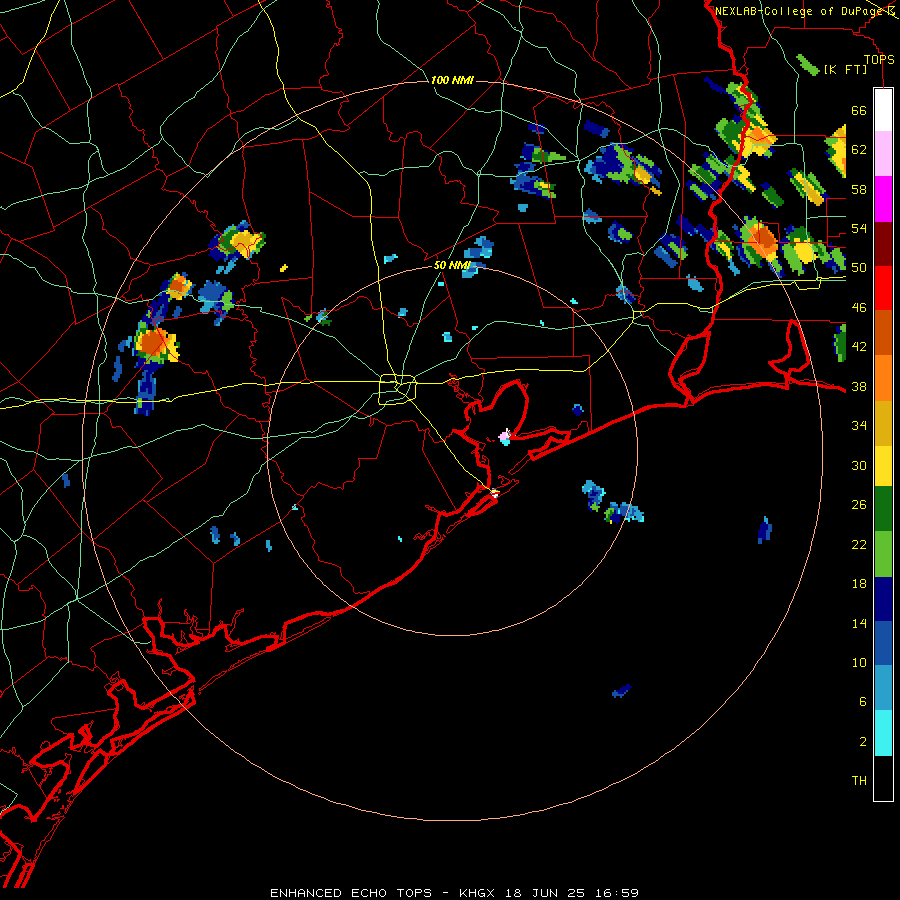Click the light pink legend swatch

pos(883,154)
